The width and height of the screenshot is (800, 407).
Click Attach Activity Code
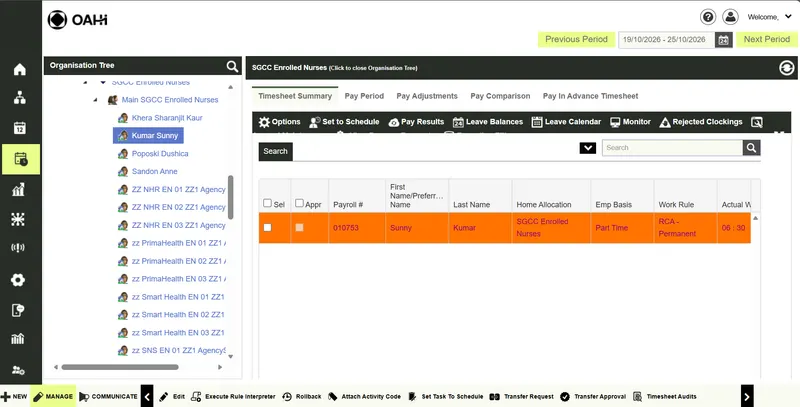pos(364,396)
